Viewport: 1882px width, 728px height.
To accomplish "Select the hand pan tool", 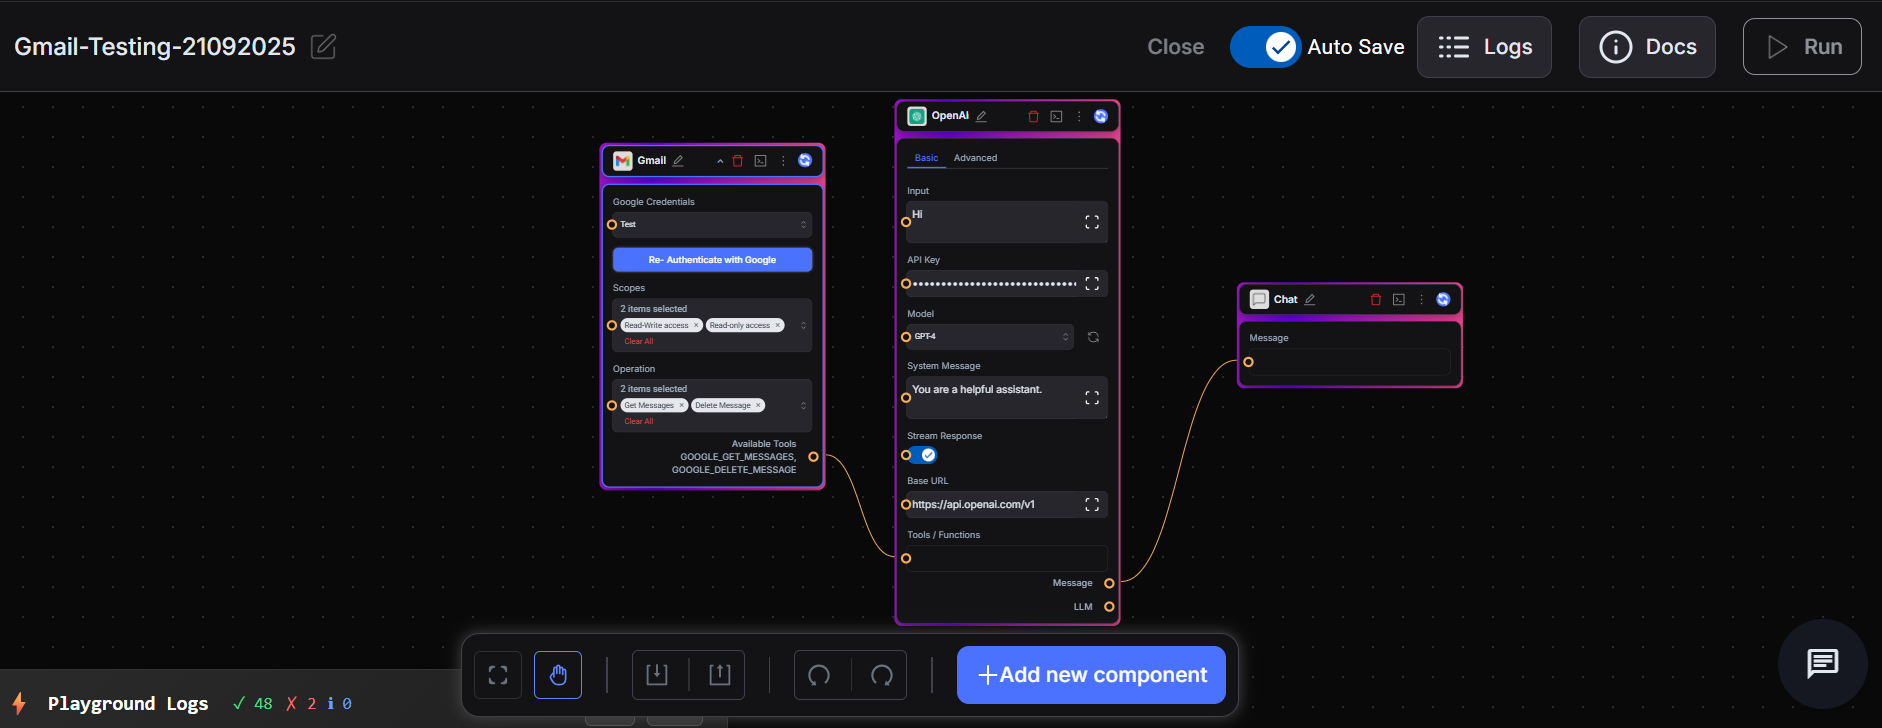I will 558,675.
